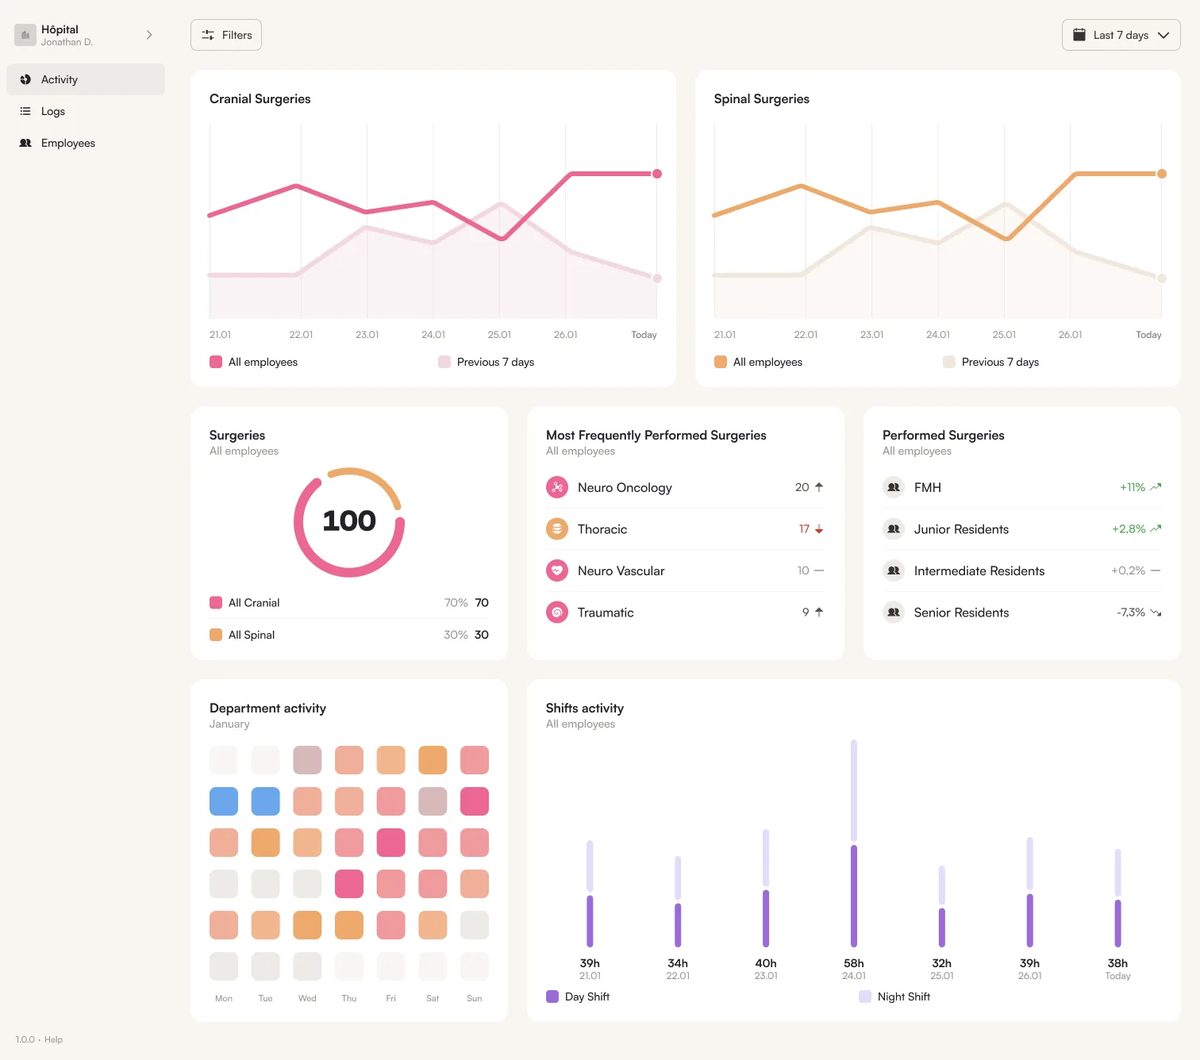The width and height of the screenshot is (1200, 1060).
Task: Click the Intermediate Residents group icon
Action: pyautogui.click(x=894, y=571)
